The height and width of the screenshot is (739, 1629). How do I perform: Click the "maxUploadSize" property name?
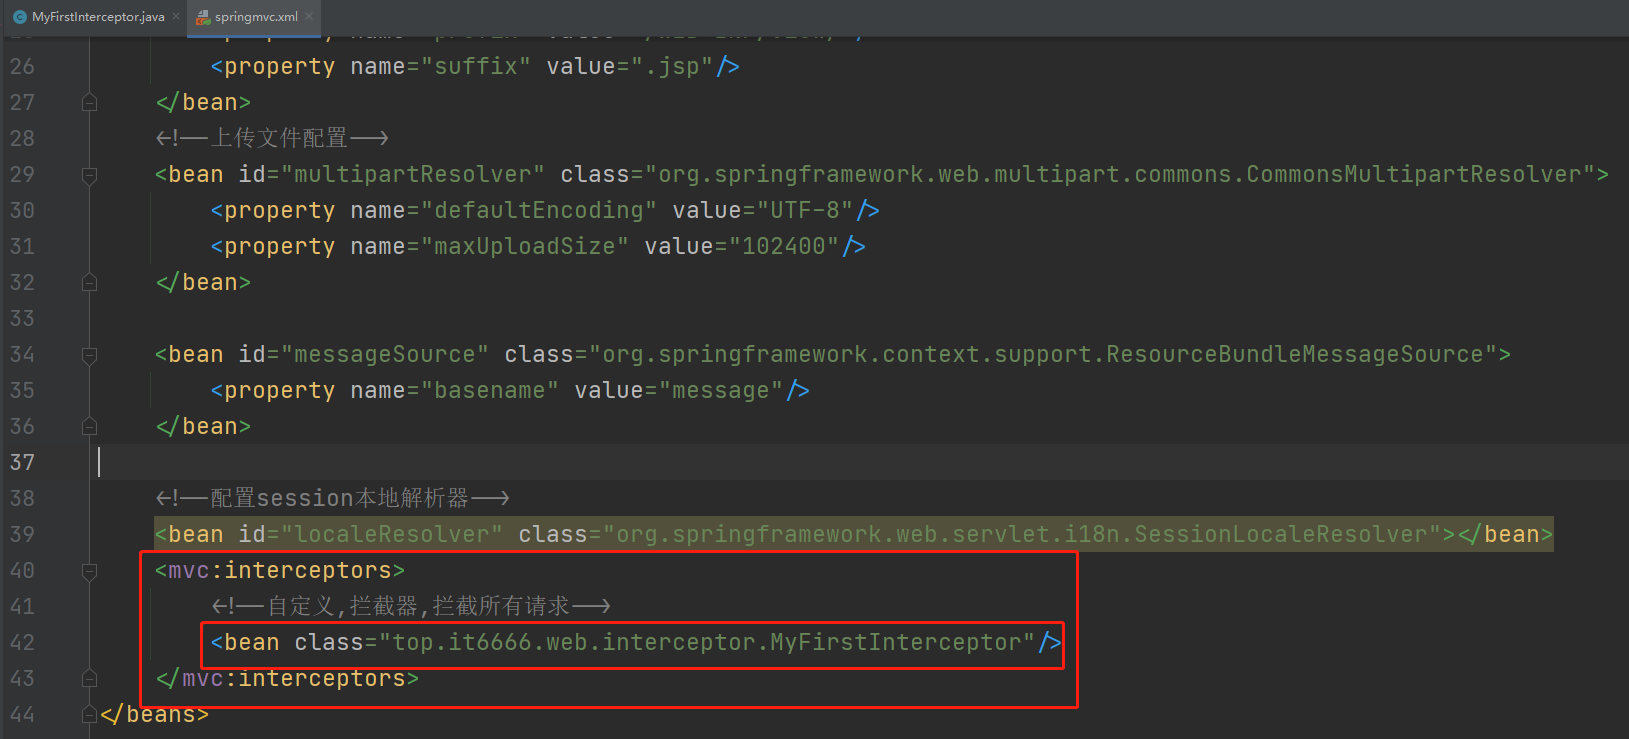tap(525, 246)
